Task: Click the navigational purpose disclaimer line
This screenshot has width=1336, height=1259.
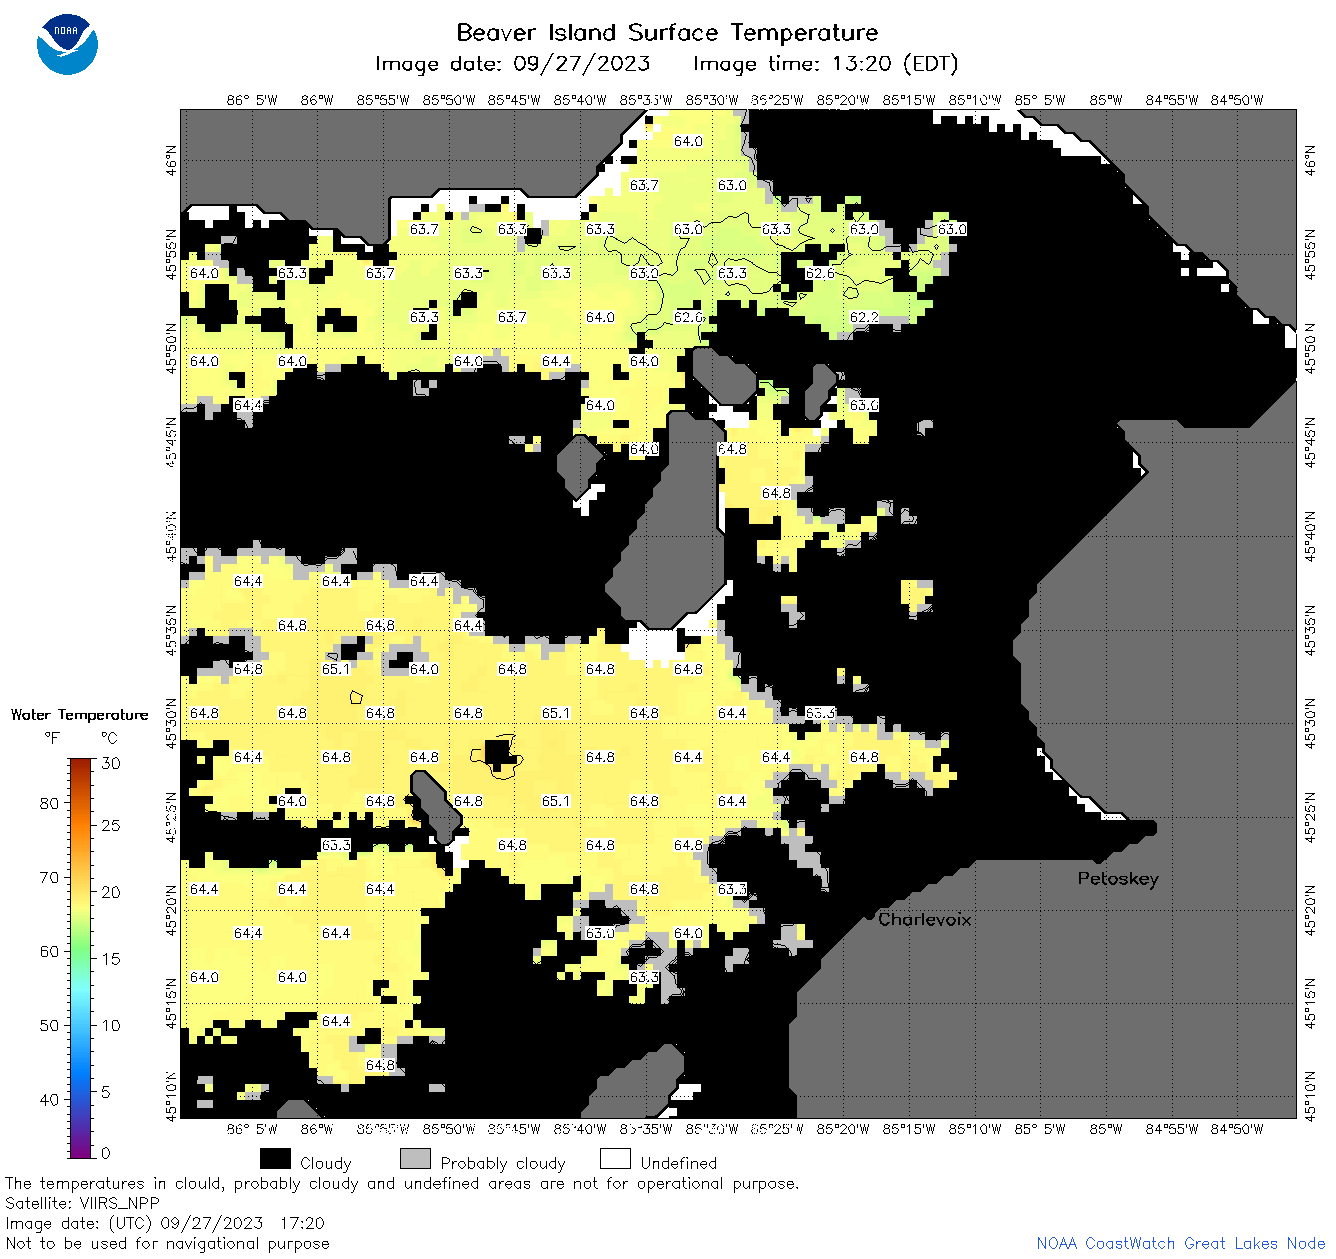Action: click(167, 1243)
